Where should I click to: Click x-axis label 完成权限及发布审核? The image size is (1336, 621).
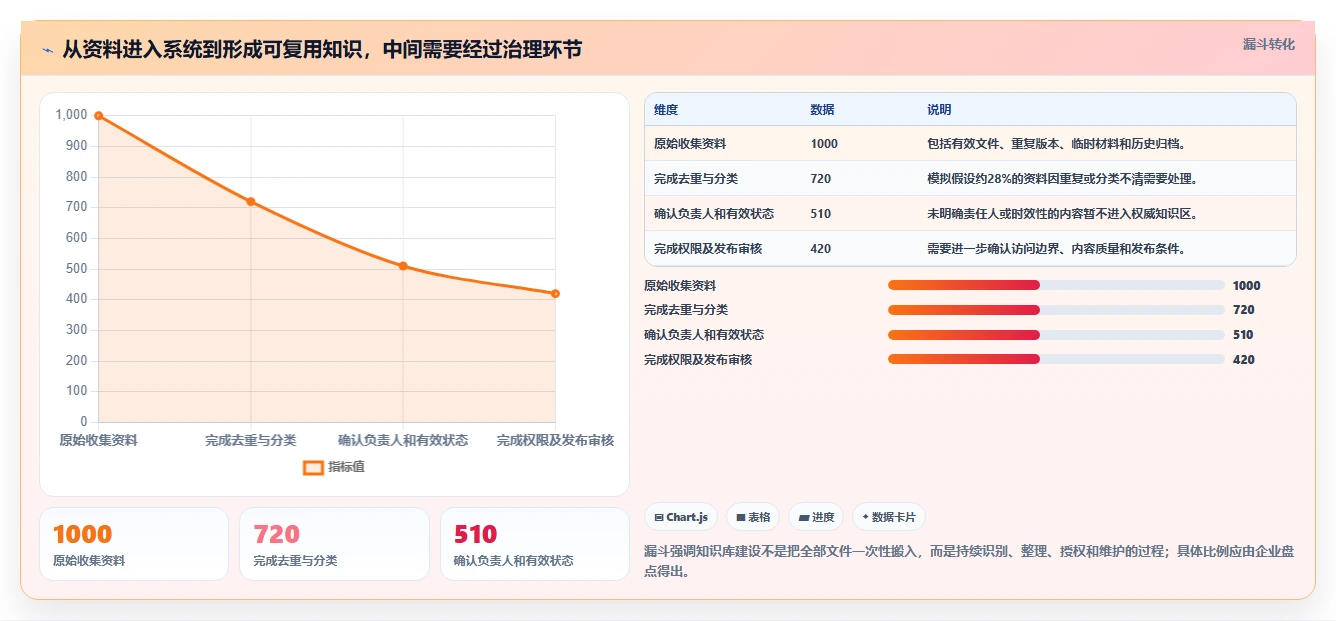[x=555, y=440]
